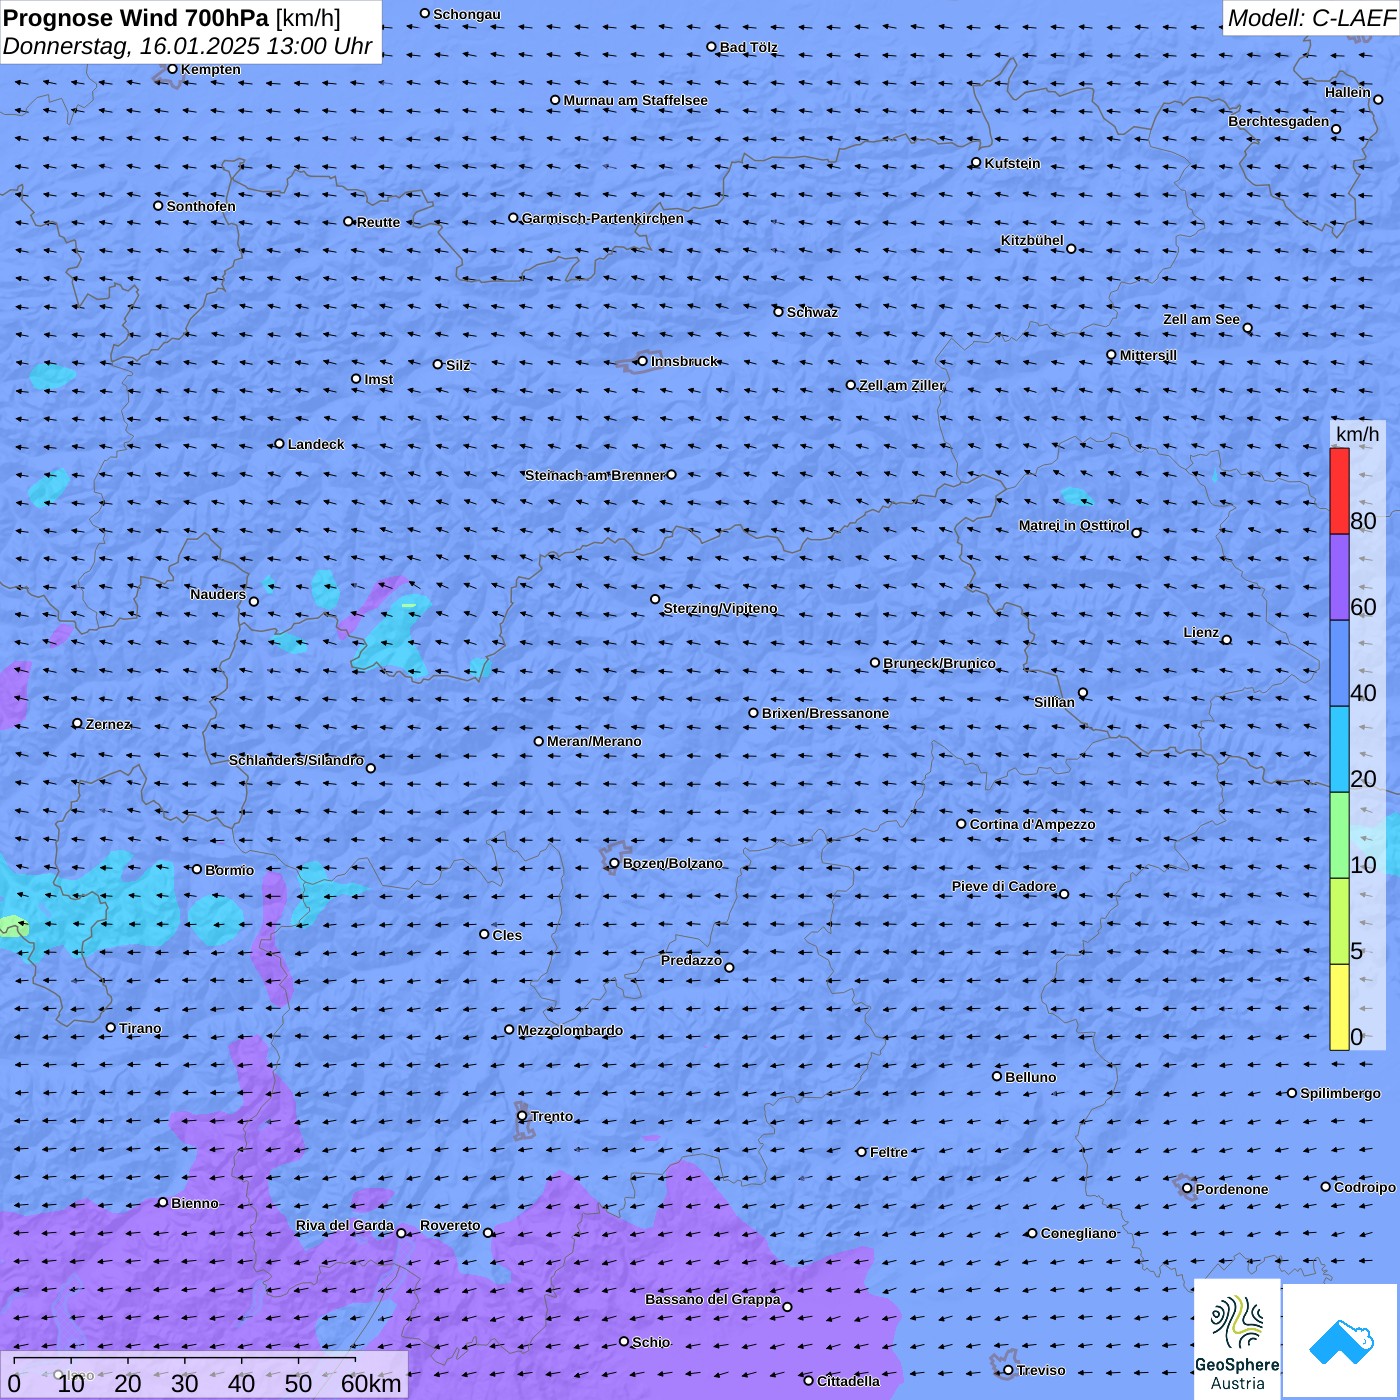Click the Bruneck/Brunico label
The height and width of the screenshot is (1400, 1400).
pyautogui.click(x=939, y=663)
